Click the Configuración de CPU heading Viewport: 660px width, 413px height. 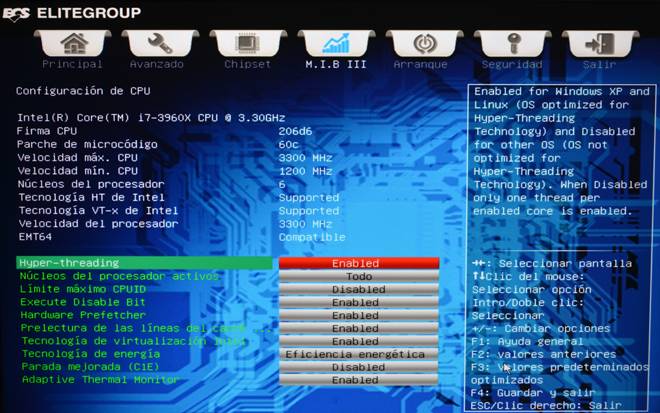coord(83,91)
